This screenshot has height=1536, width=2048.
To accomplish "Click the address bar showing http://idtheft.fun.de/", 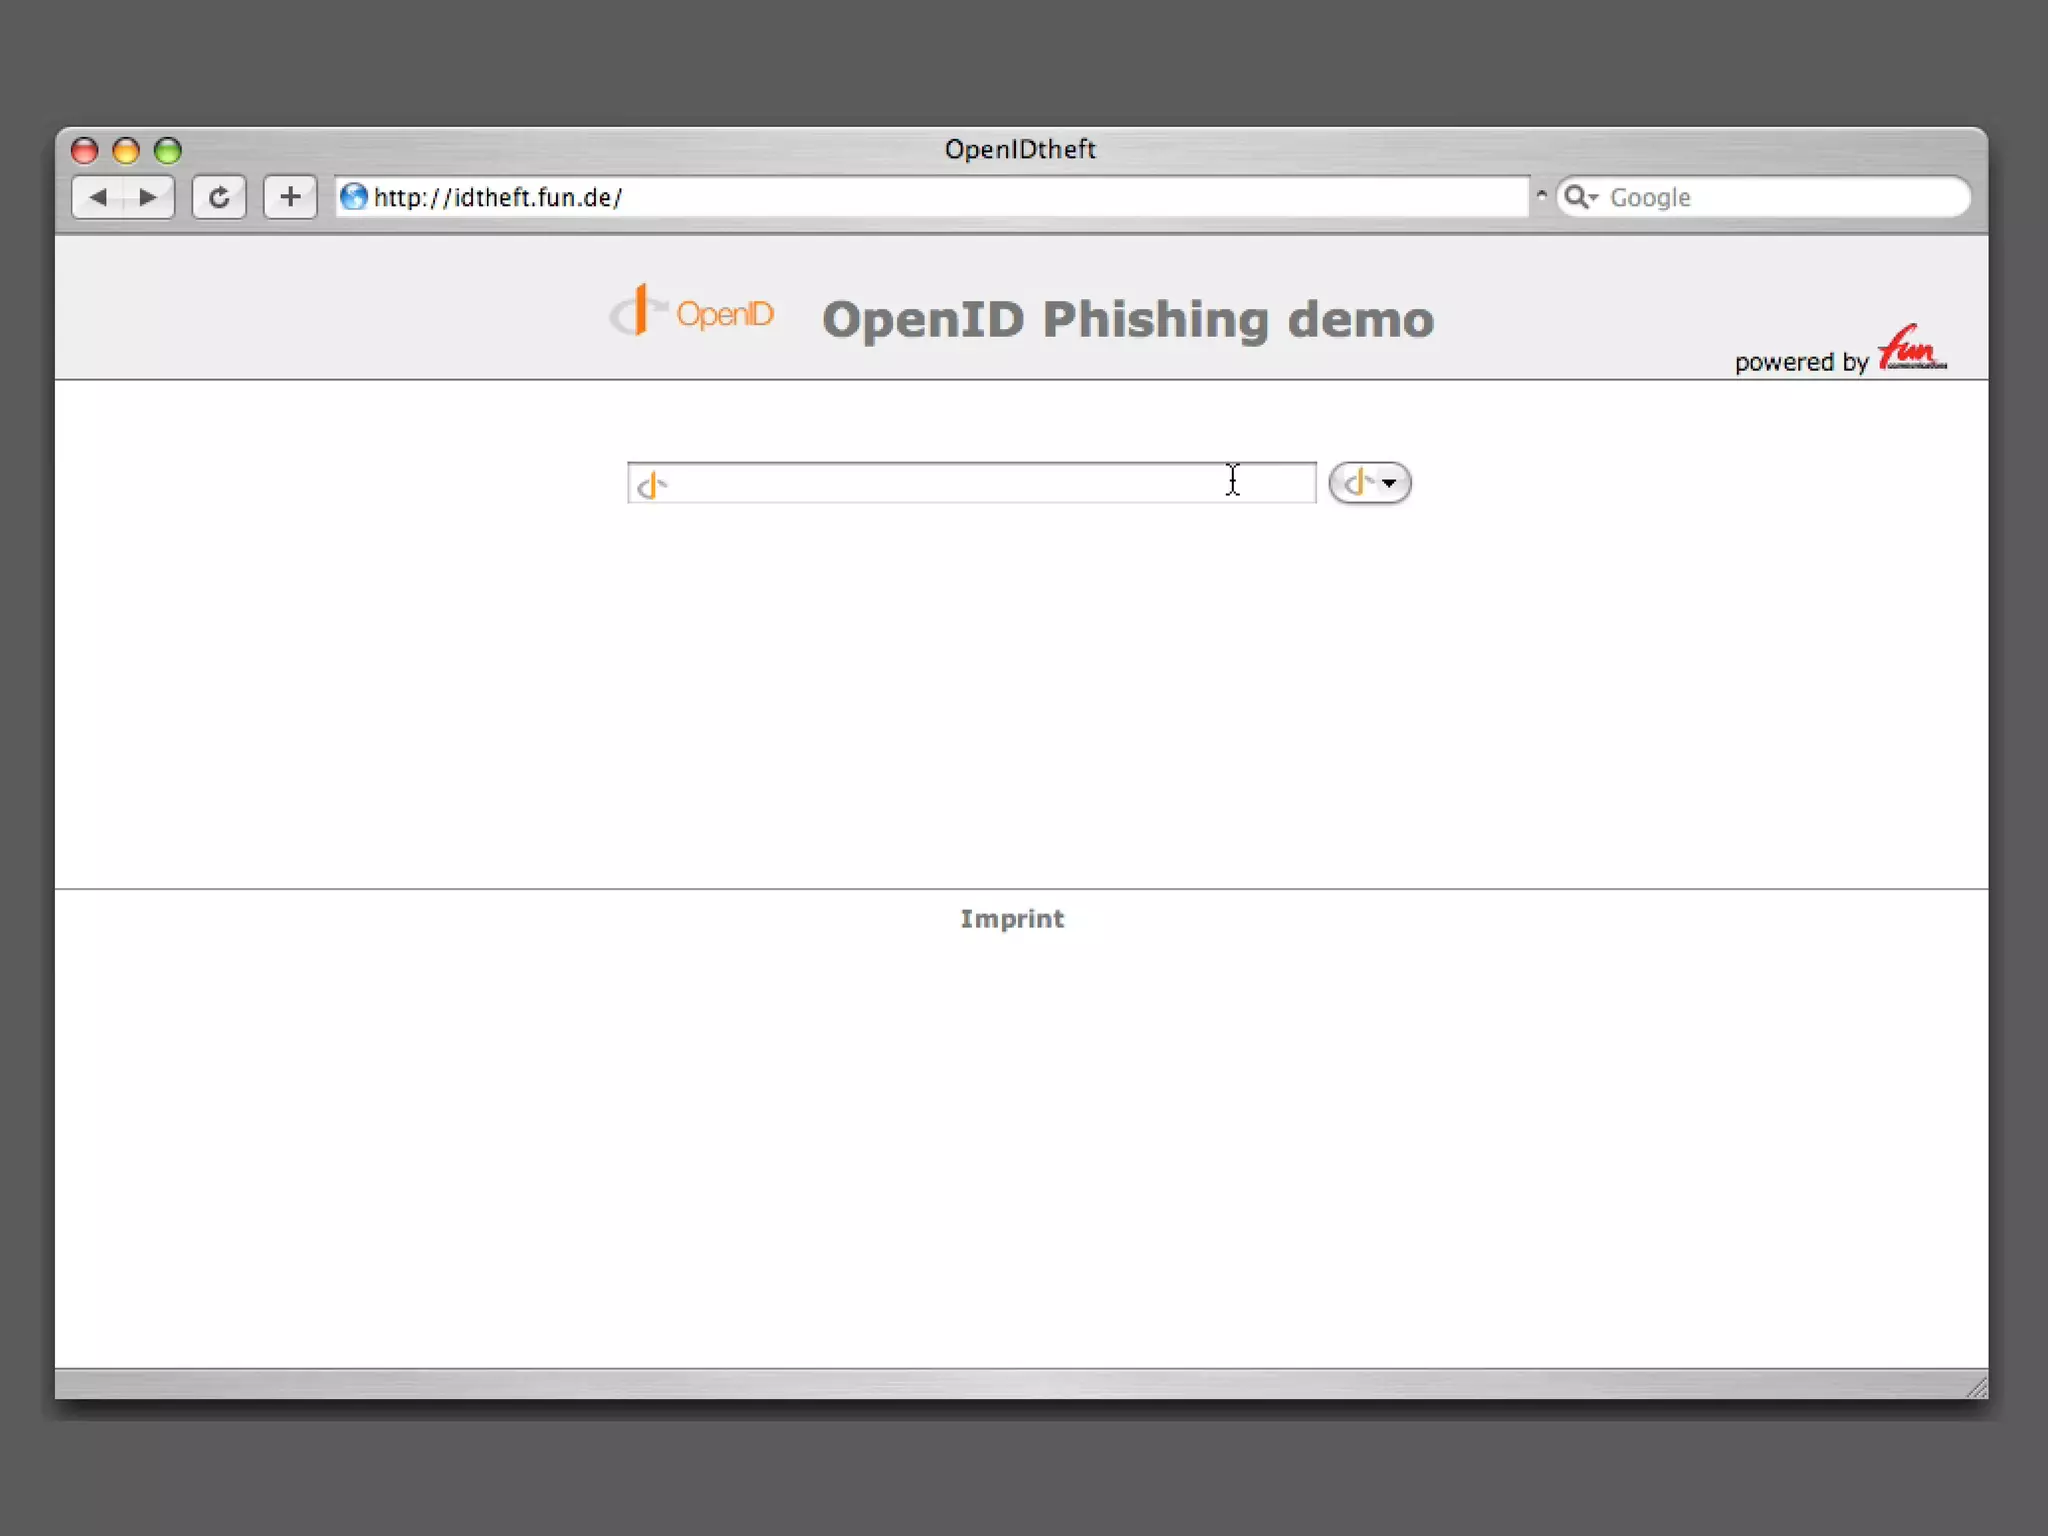I will click(932, 197).
